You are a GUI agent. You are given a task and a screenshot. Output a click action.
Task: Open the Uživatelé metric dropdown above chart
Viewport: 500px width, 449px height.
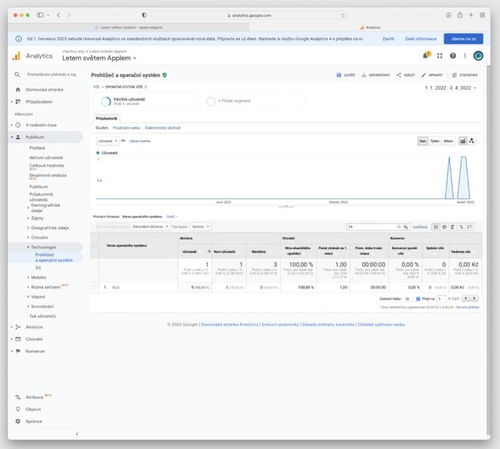point(107,141)
